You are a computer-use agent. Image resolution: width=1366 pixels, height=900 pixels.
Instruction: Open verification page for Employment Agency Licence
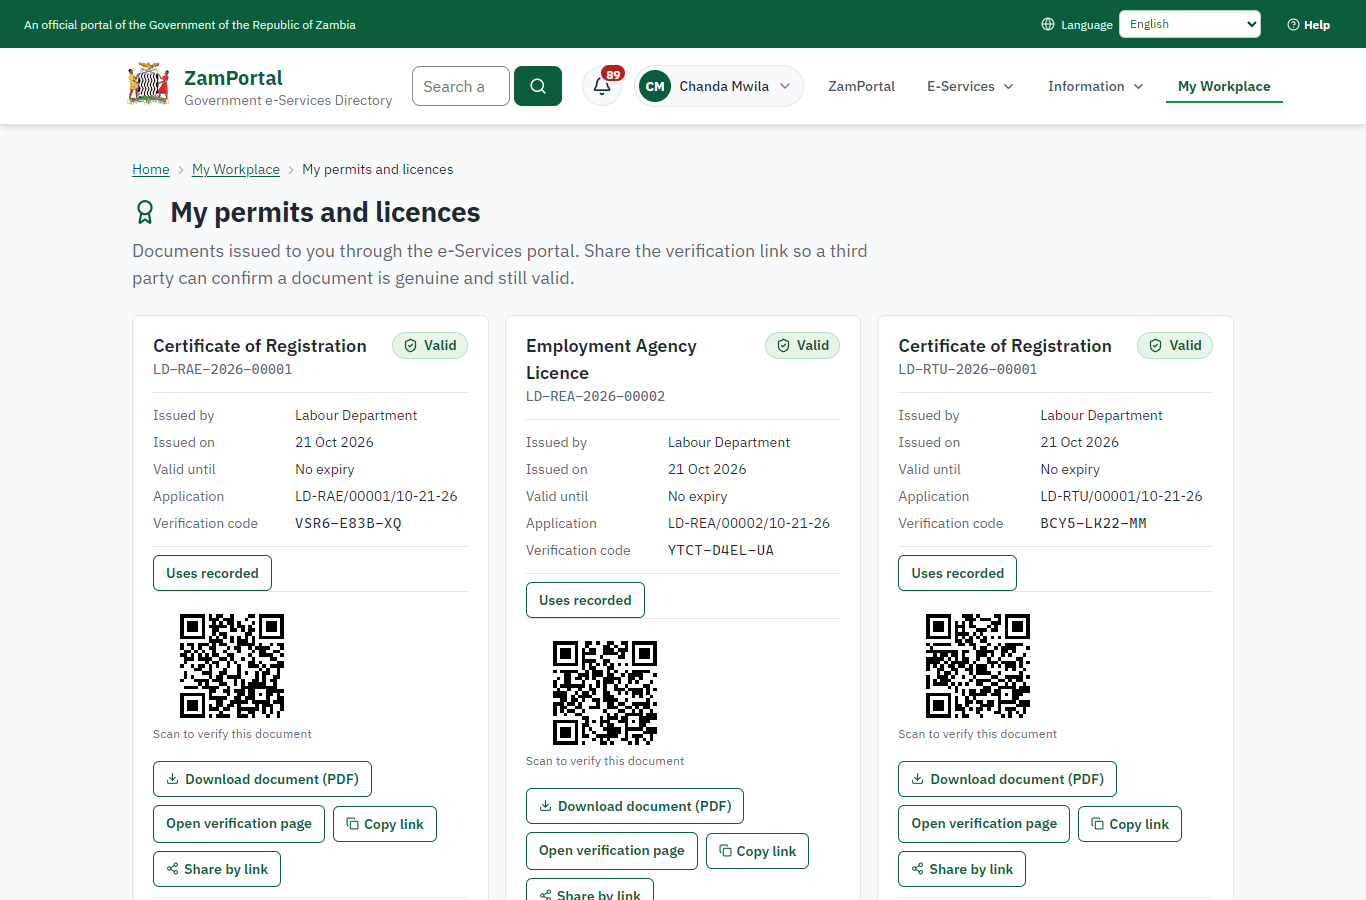click(612, 851)
